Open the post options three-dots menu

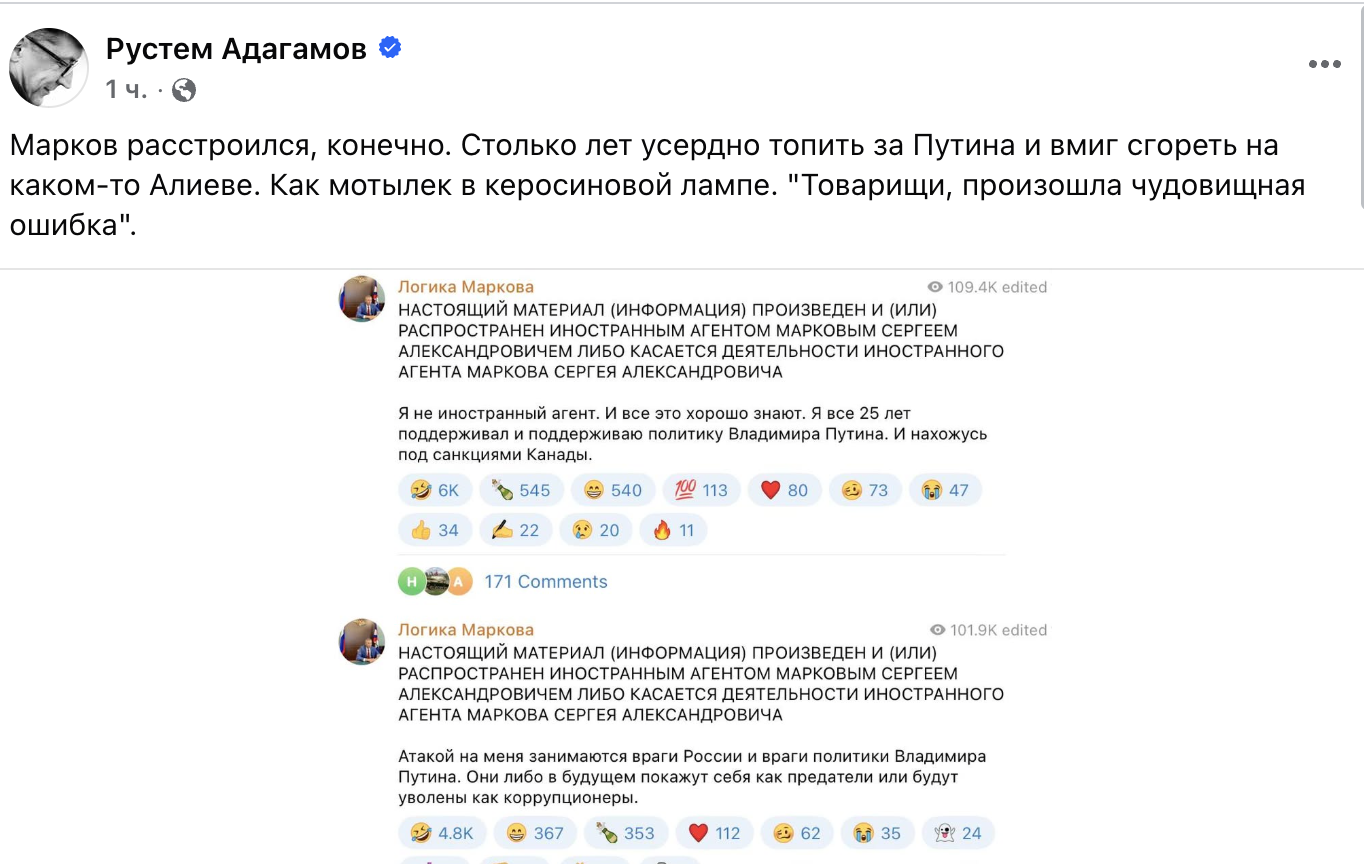1324,65
